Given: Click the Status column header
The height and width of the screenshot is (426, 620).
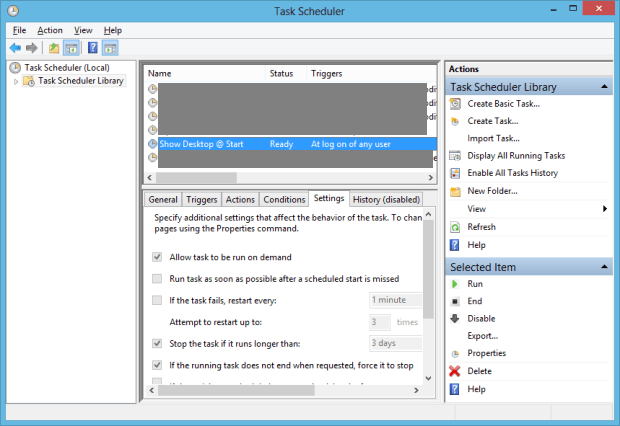Looking at the screenshot, I should (286, 74).
